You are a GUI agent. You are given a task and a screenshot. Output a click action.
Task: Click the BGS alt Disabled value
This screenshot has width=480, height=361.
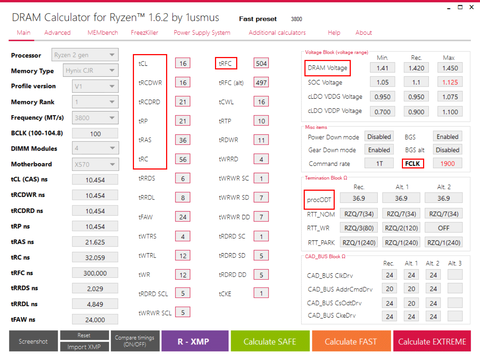[447, 150]
